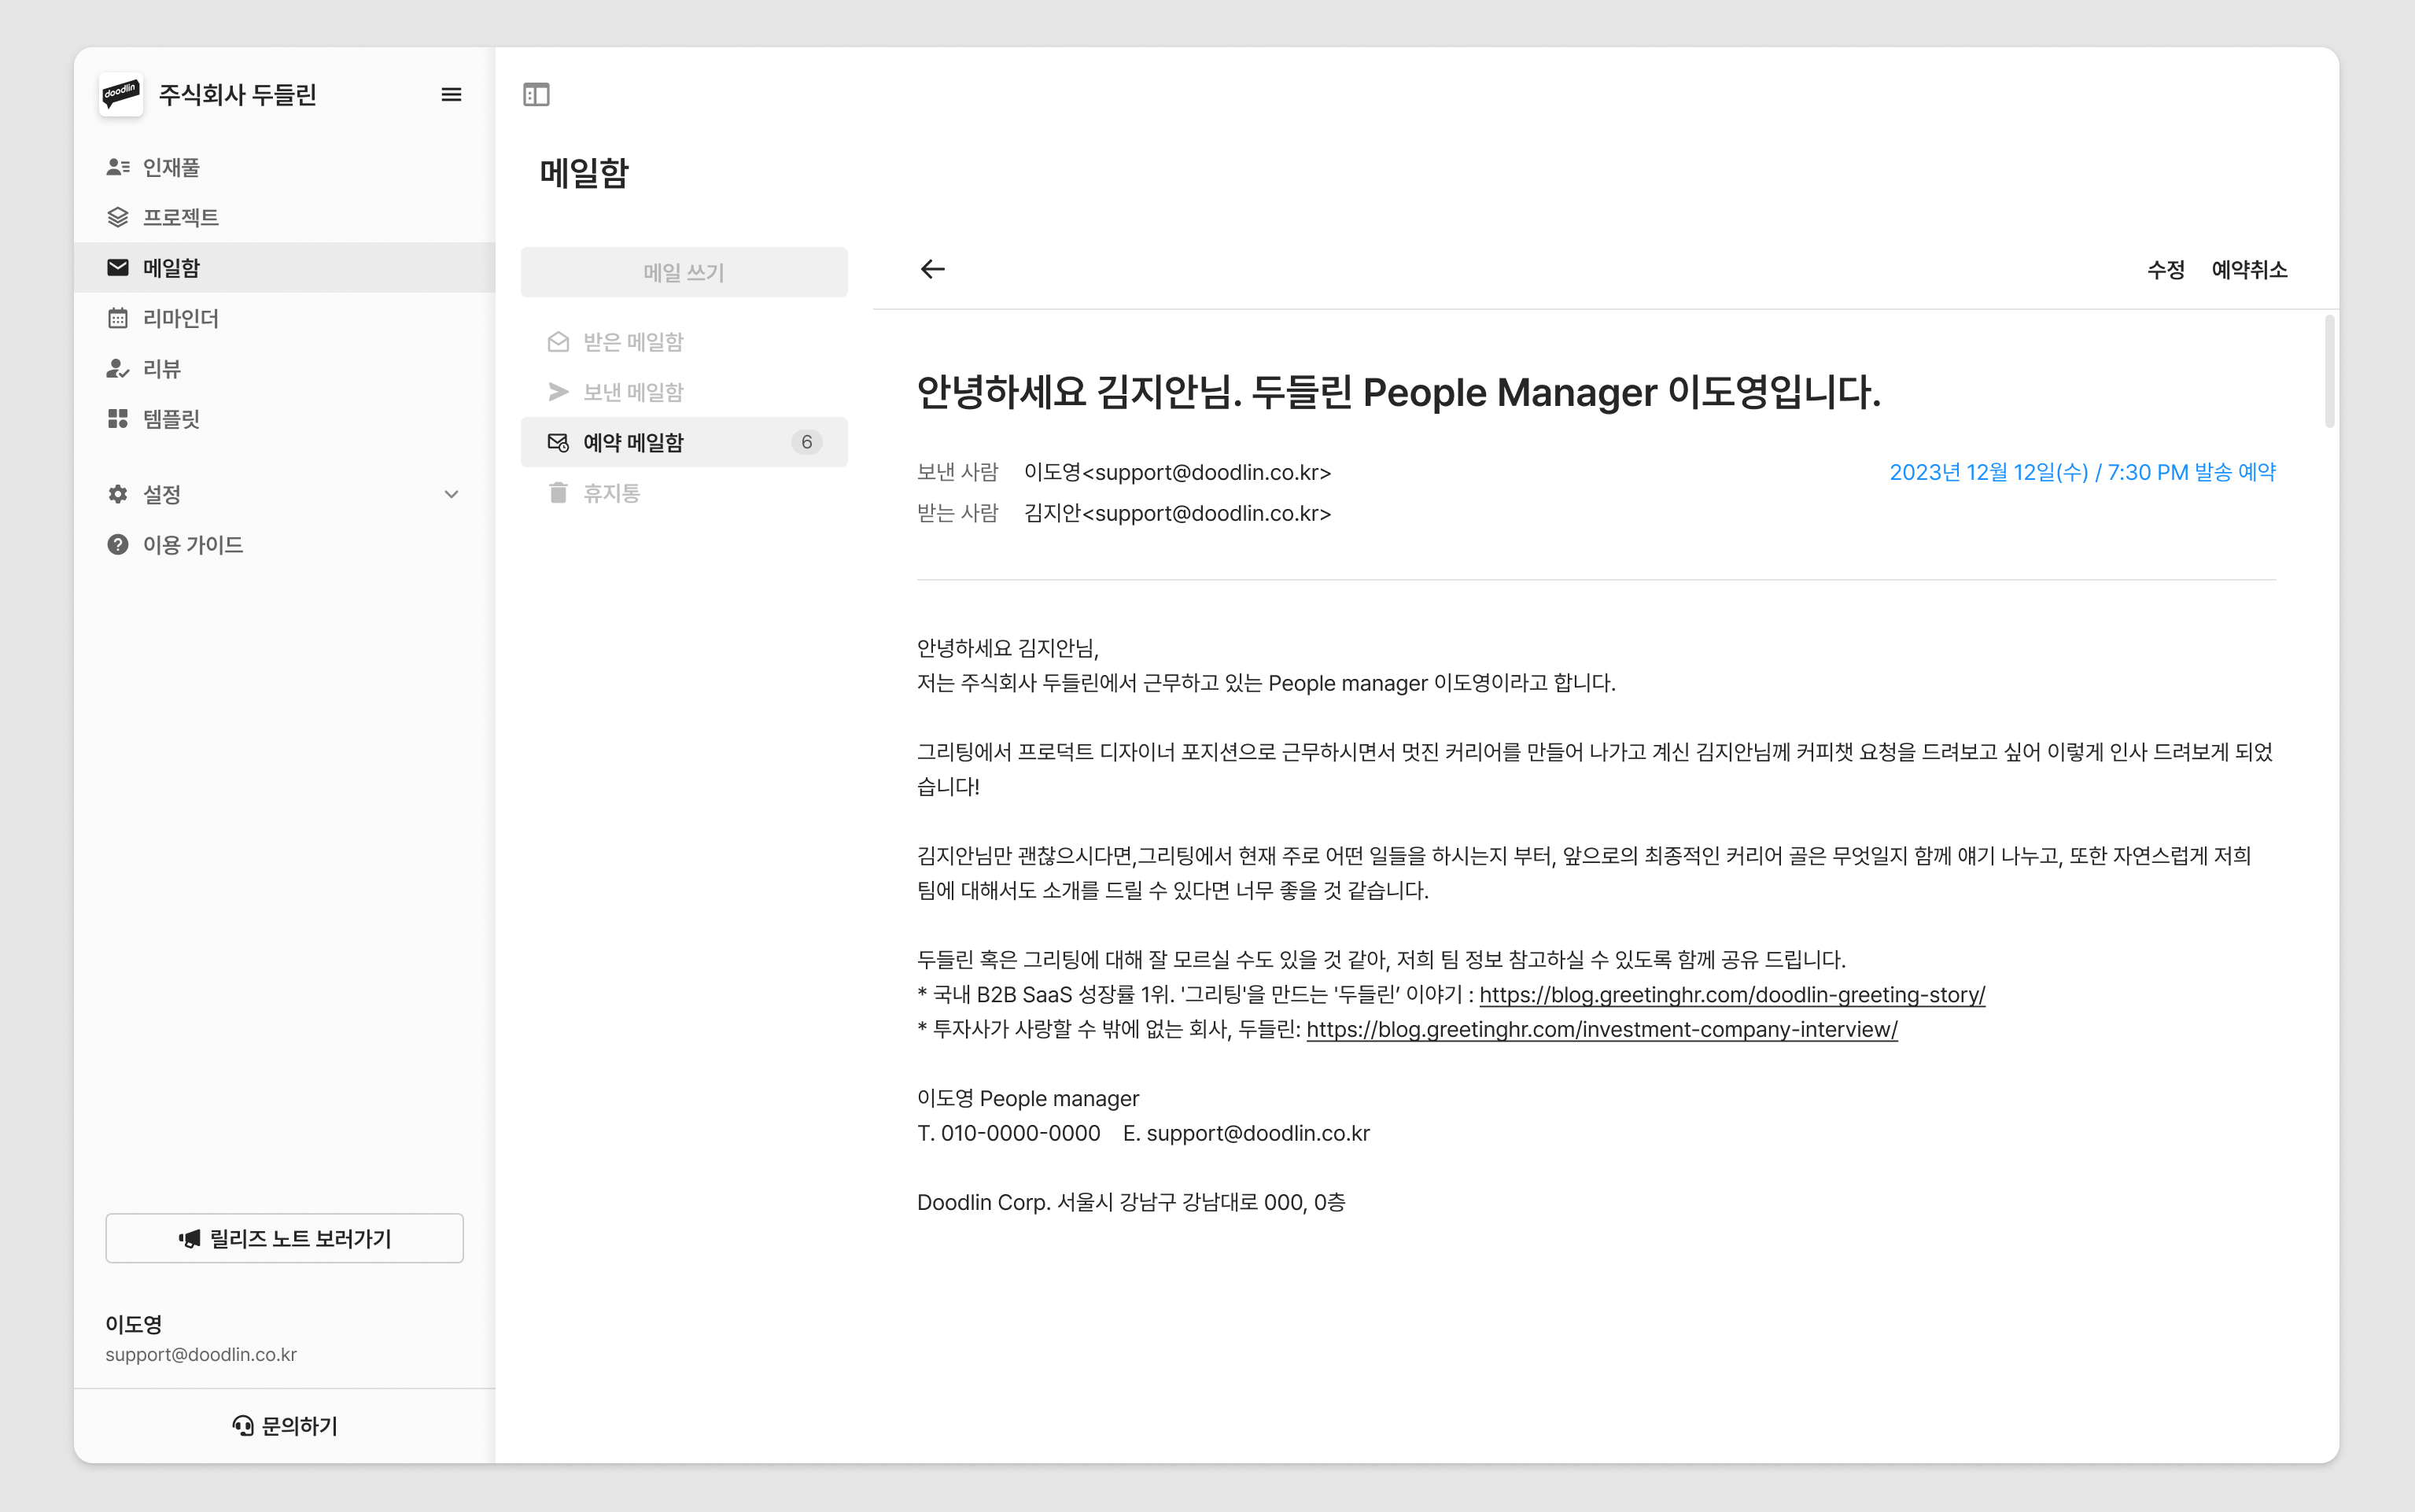This screenshot has height=1512, width=2415.
Task: Toggle the sidebar panel layout icon
Action: (x=536, y=95)
